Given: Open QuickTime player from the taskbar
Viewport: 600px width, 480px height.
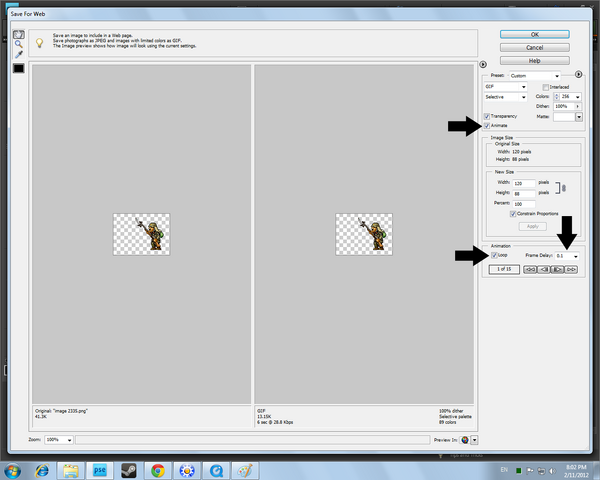Looking at the screenshot, I should (216, 470).
